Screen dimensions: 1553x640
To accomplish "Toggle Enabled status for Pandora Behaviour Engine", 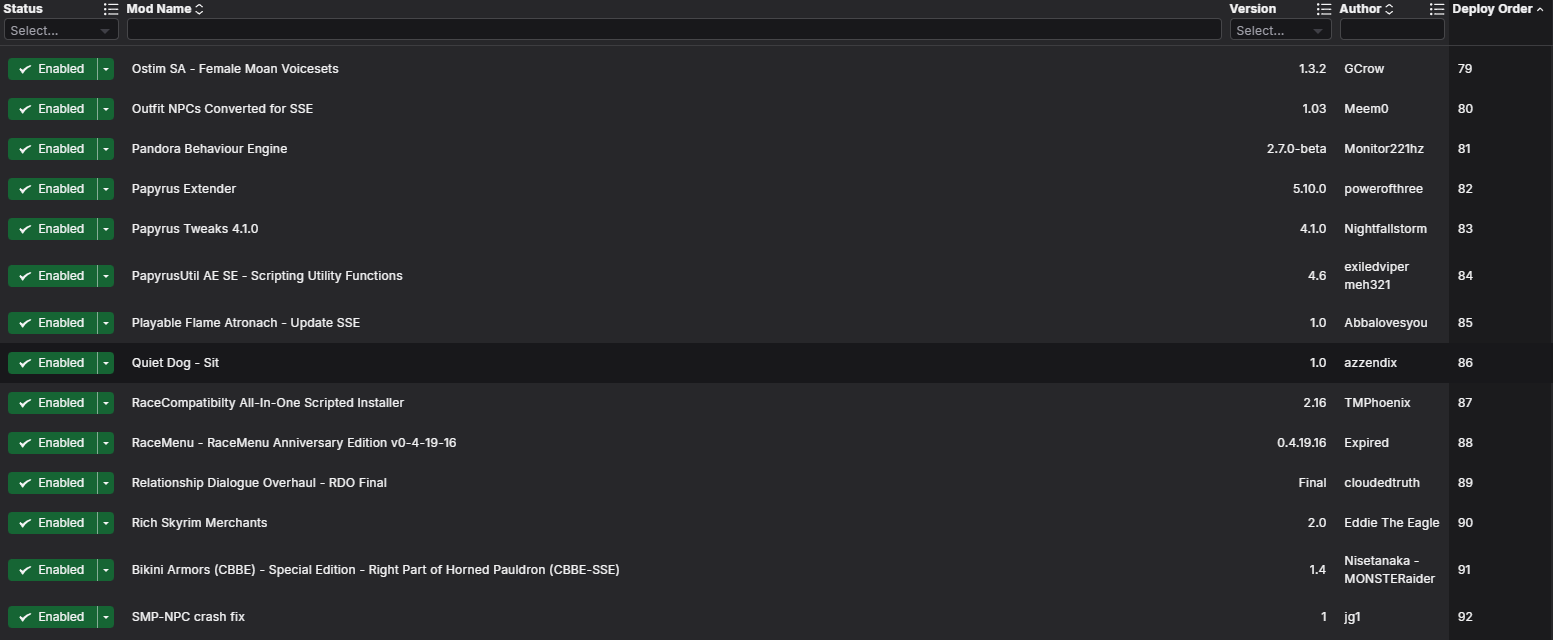I will tap(52, 149).
